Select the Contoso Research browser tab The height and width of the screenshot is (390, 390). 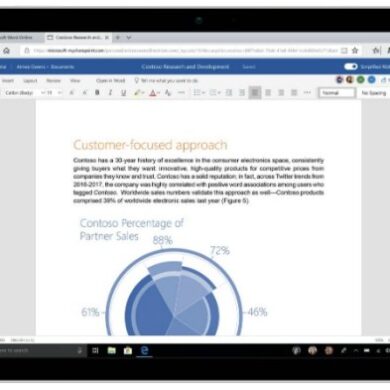point(78,38)
